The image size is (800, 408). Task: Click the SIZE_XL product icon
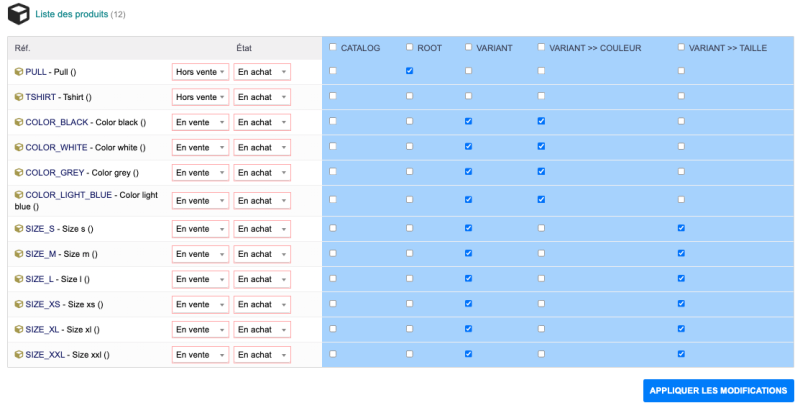pyautogui.click(x=19, y=329)
